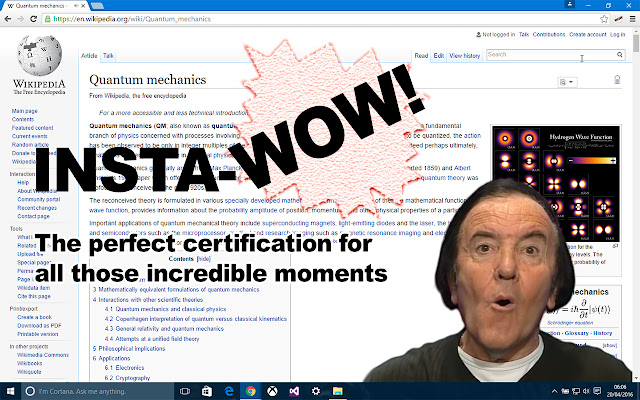Bookmark this page with the star icon
Screen dimensions: 640x400
[x=604, y=19]
